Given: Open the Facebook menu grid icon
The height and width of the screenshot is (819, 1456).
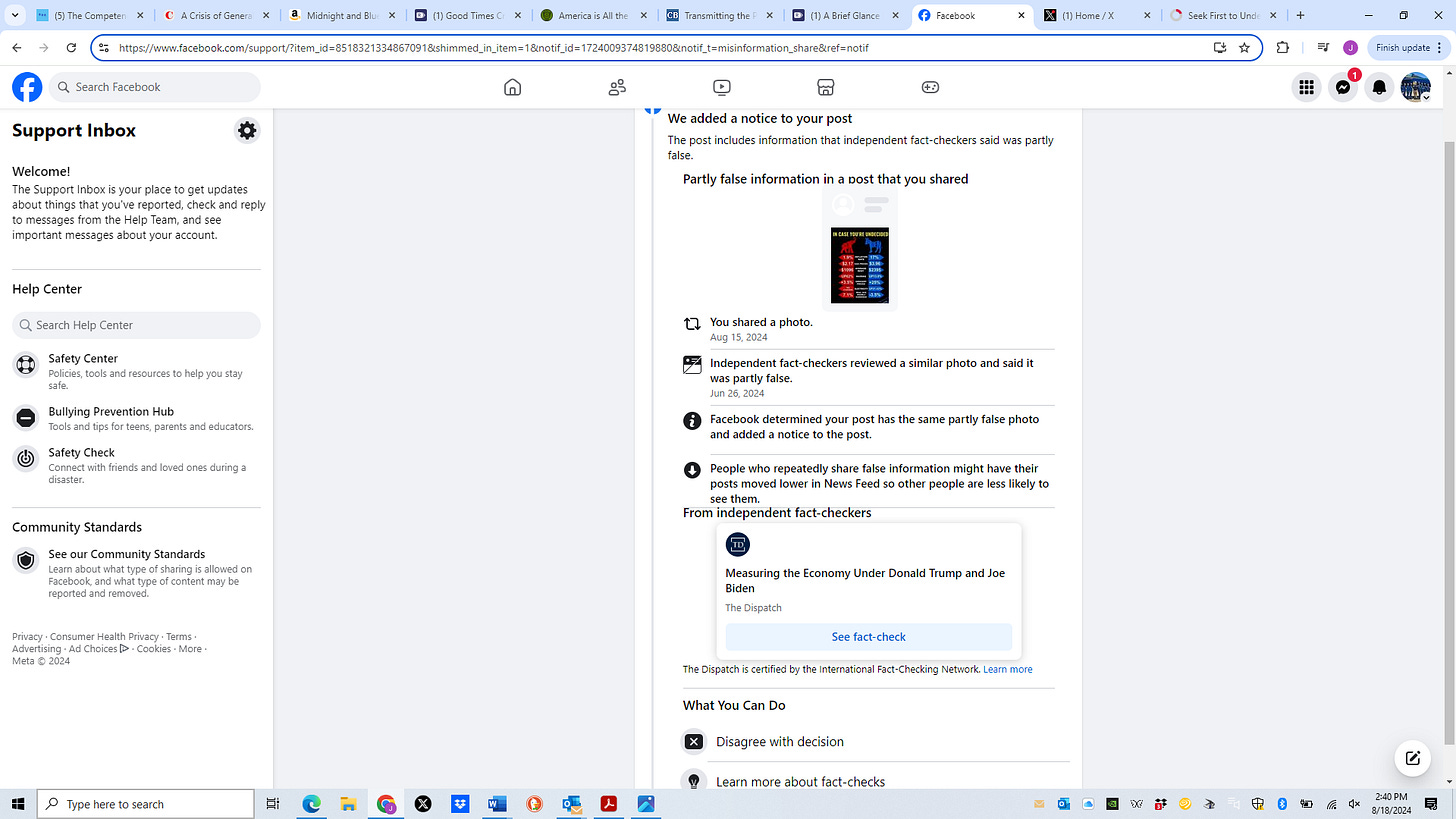Looking at the screenshot, I should tap(1306, 87).
